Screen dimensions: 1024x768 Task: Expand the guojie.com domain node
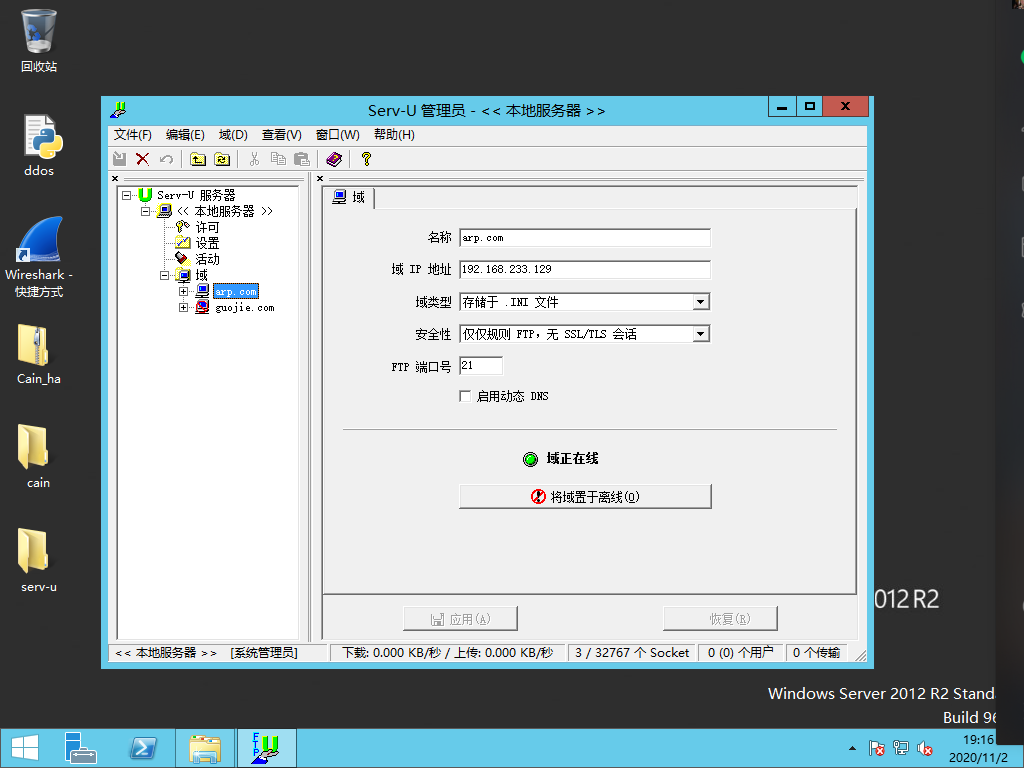click(x=184, y=307)
